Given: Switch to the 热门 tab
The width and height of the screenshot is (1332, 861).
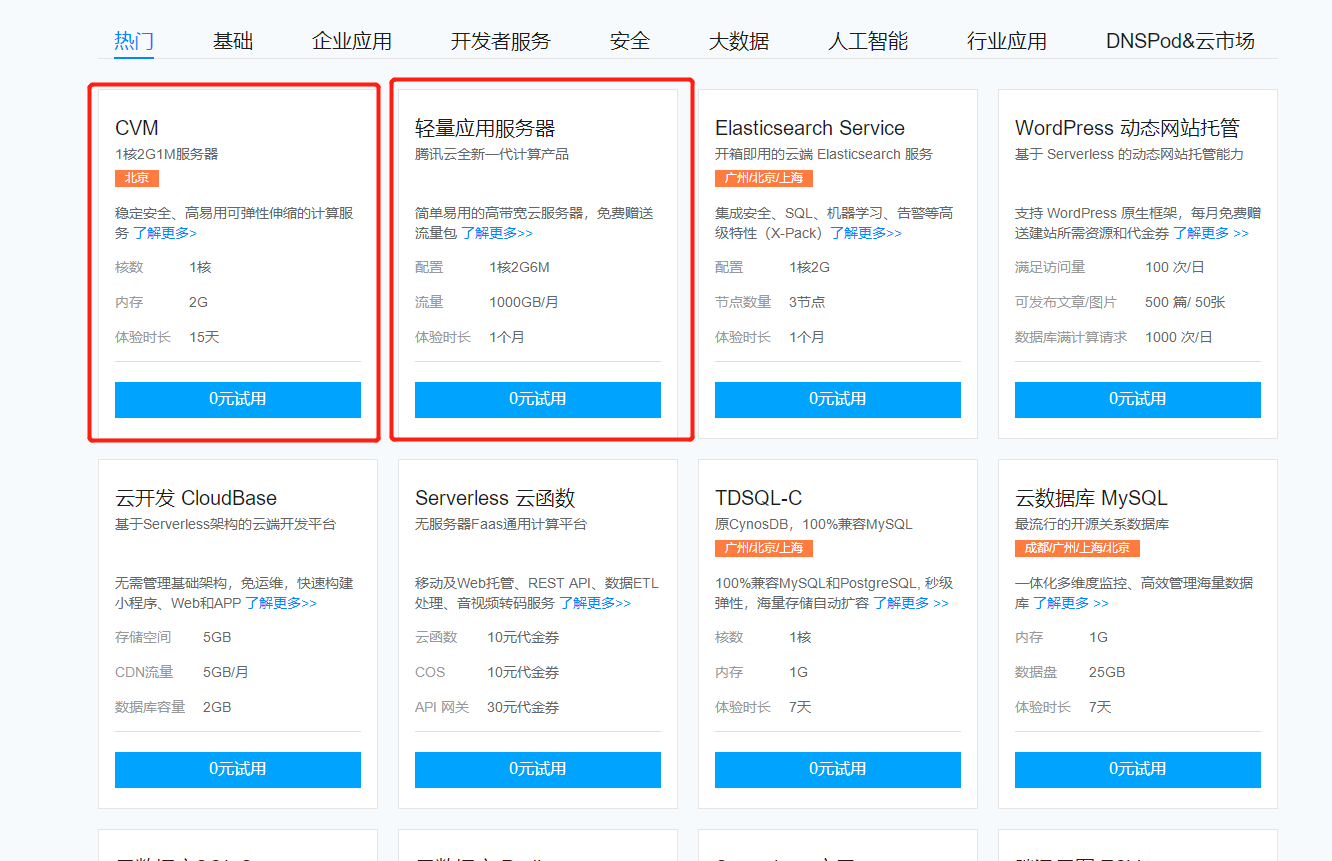Looking at the screenshot, I should pos(134,41).
